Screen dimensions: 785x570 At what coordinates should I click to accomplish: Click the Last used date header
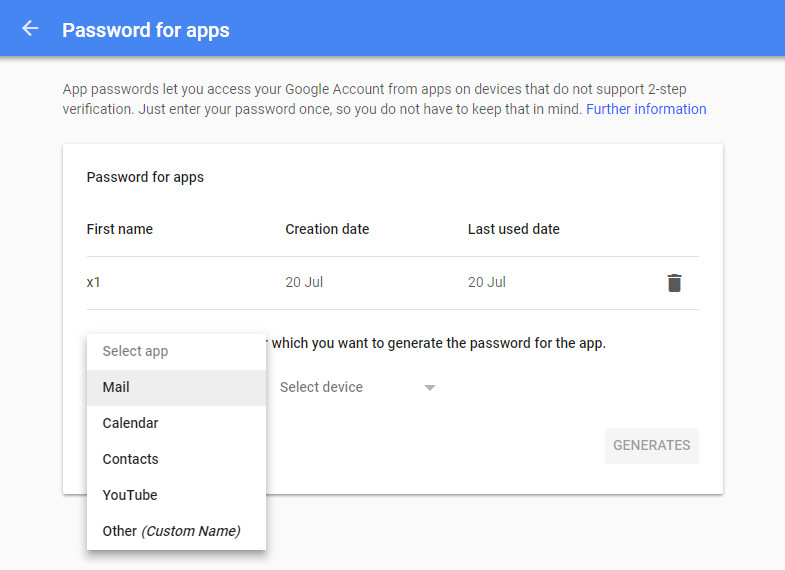pos(514,229)
